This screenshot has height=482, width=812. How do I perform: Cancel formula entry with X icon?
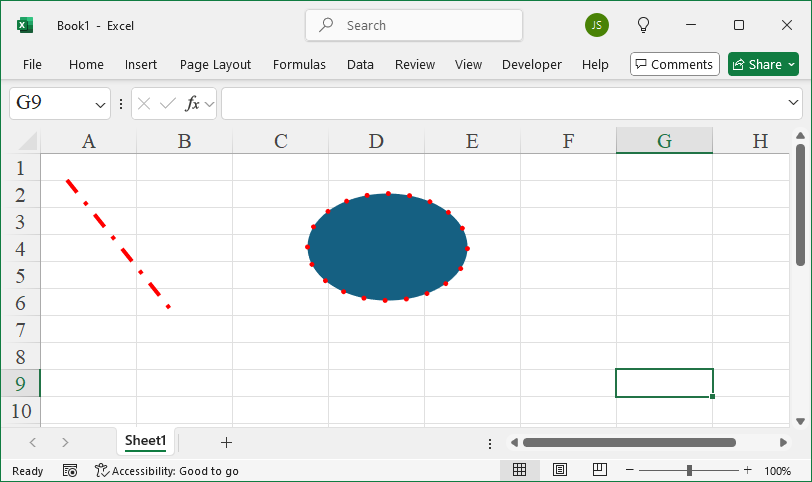pos(144,104)
